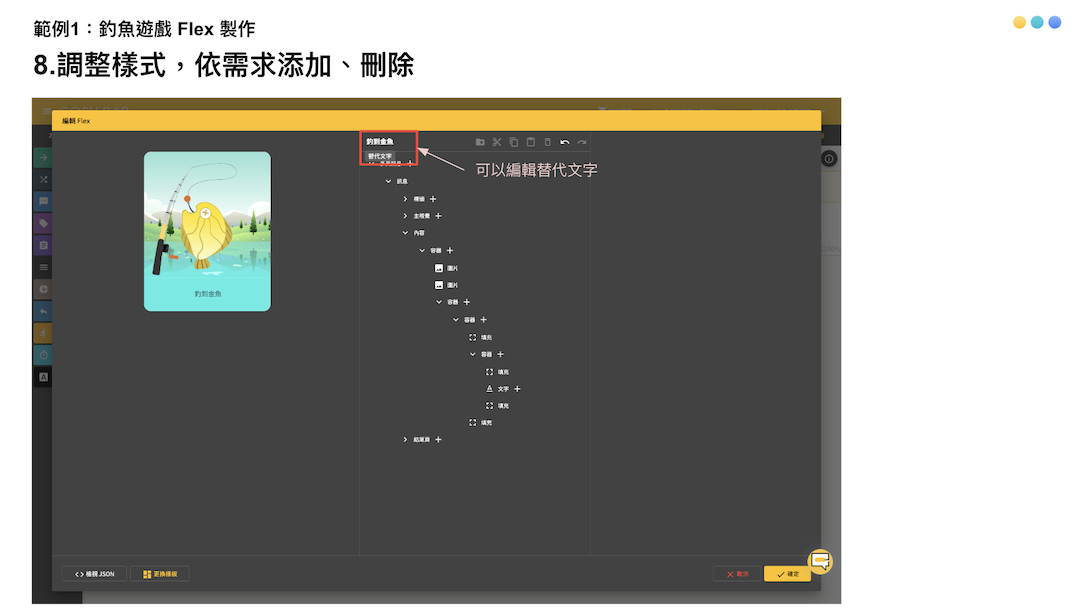This screenshot has width=1080, height=616.
Task: Click the info circle icon behind the dialog
Action: (x=829, y=159)
